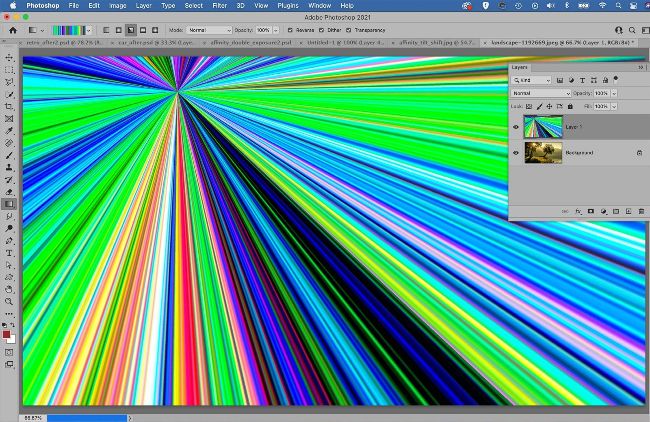
Task: Choose the Diamond Gradient style icon
Action: (x=155, y=30)
